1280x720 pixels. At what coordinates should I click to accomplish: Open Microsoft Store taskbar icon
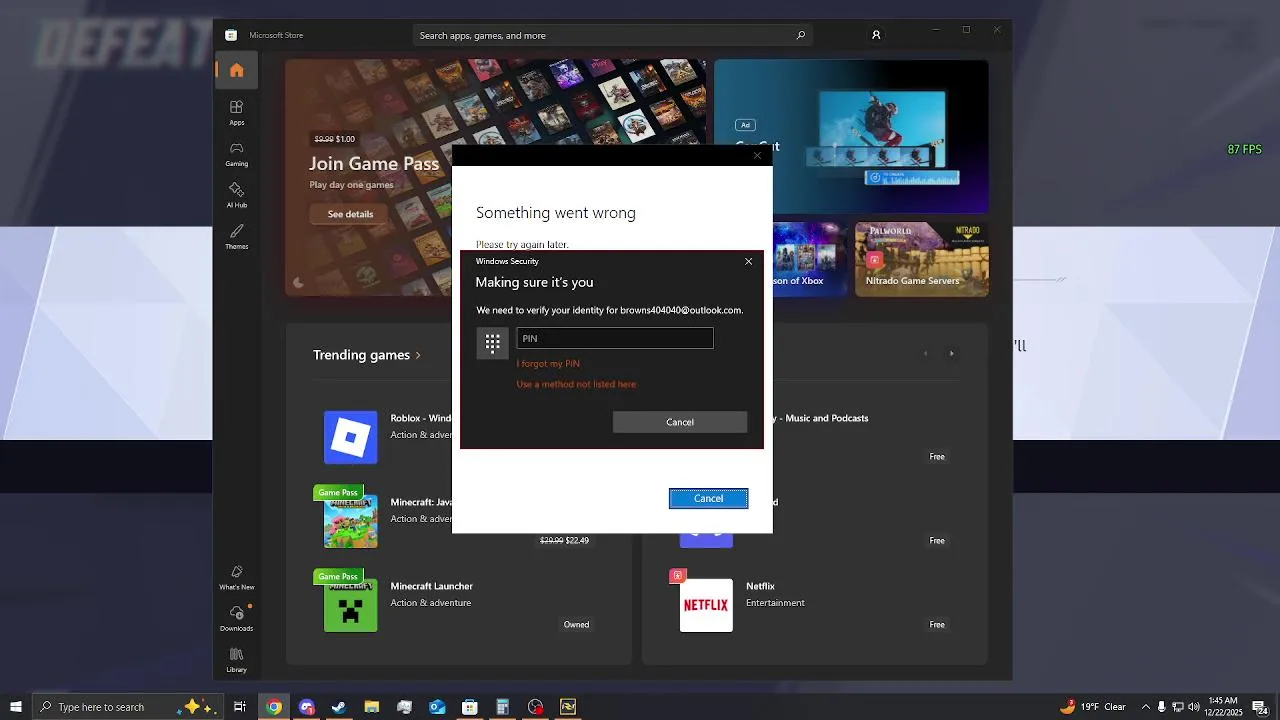pyautogui.click(x=470, y=707)
